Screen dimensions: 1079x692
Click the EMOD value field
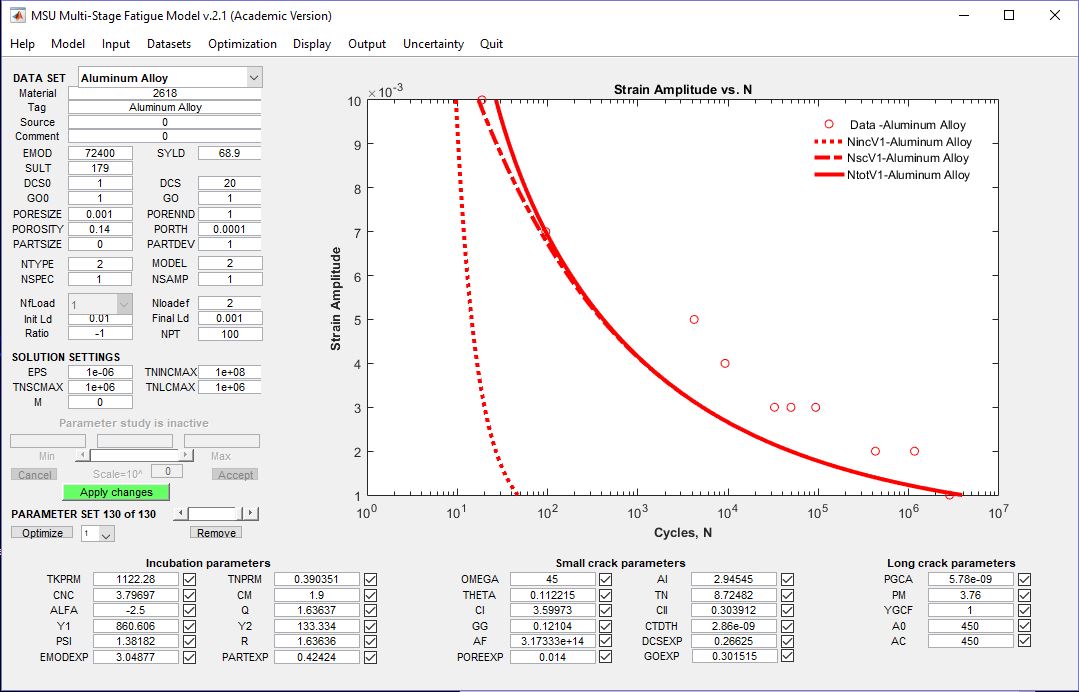(x=100, y=153)
